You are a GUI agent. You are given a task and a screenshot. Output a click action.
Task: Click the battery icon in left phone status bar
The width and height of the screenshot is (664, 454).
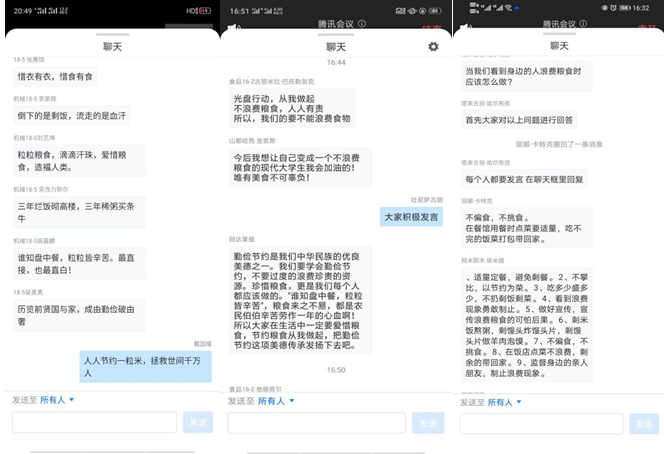tap(204, 9)
